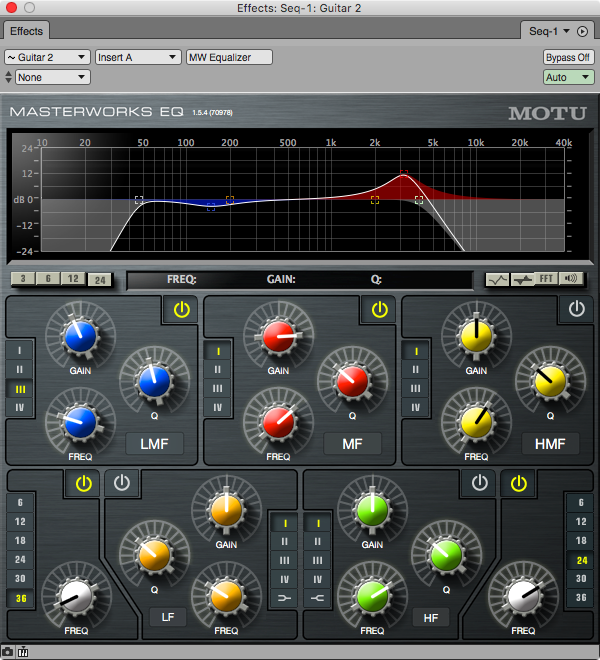Select LMF filter type II
Screen dimensions: 600x660
click(x=19, y=370)
